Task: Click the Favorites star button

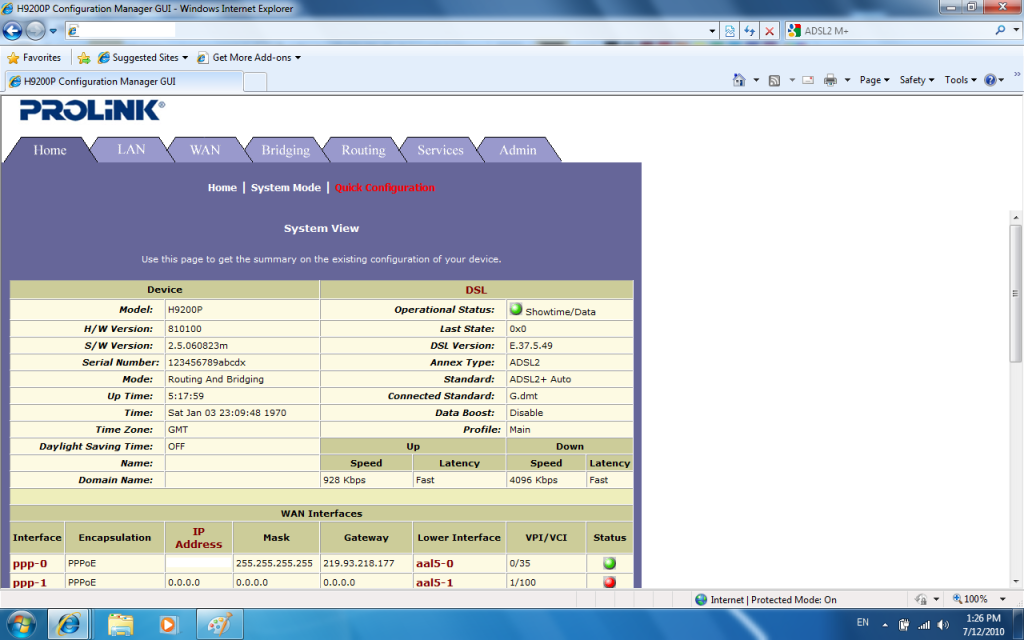Action: (x=34, y=58)
